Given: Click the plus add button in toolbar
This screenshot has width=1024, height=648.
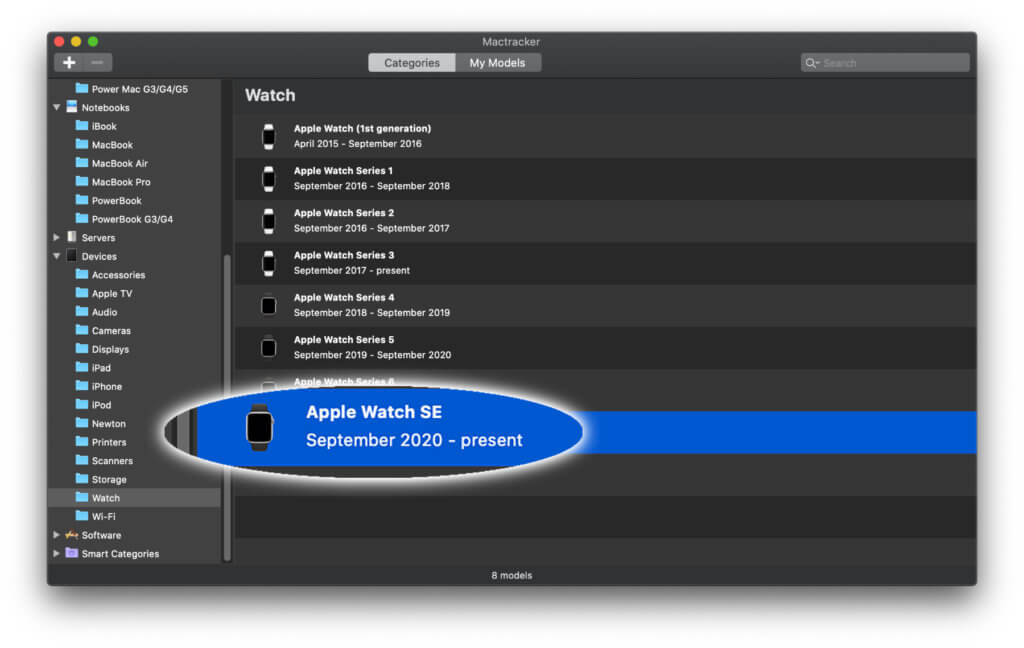Looking at the screenshot, I should click(69, 63).
